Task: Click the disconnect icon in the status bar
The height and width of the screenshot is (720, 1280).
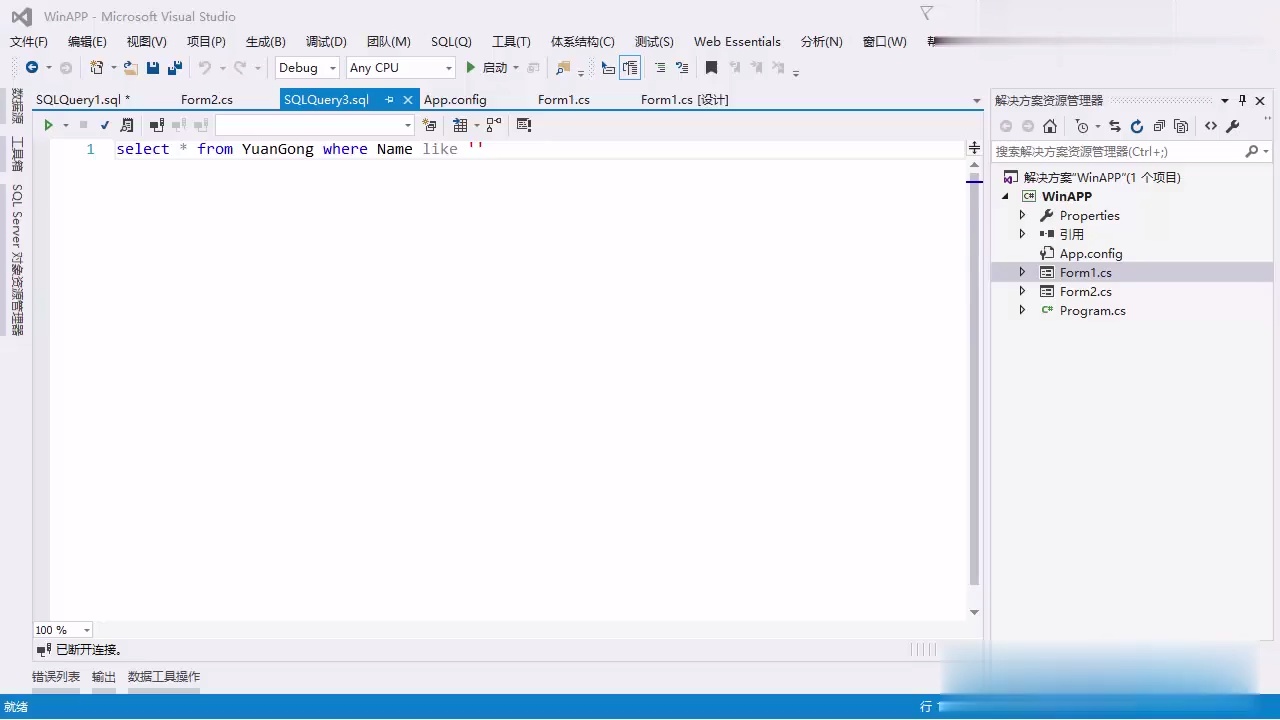Action: (x=43, y=649)
